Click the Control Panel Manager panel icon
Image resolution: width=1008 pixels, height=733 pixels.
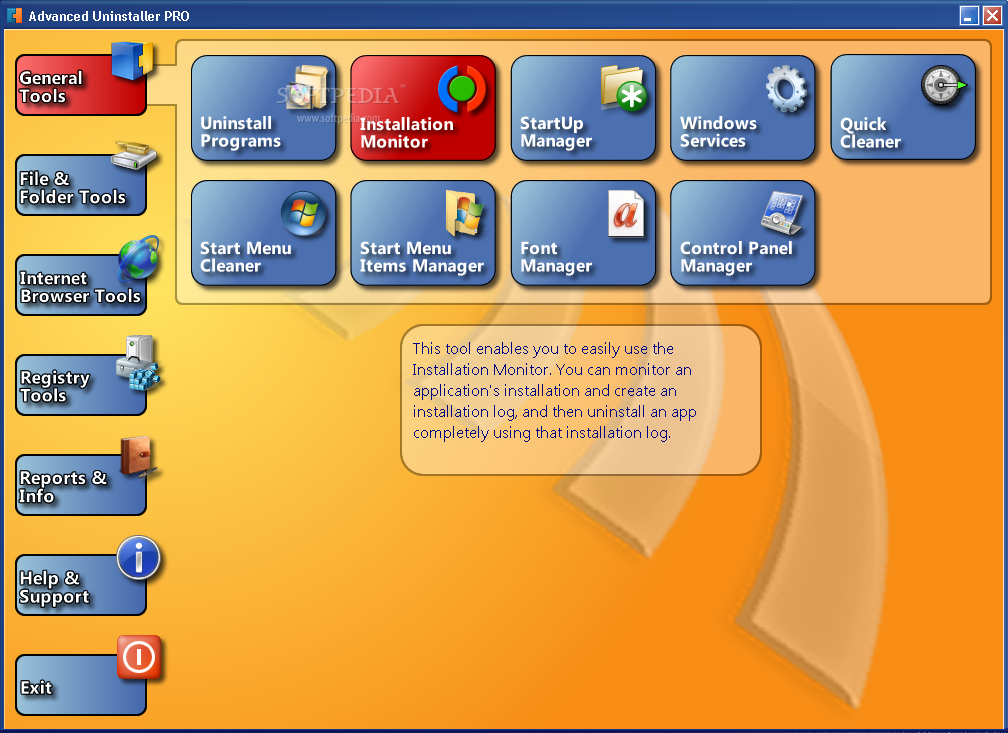782,213
